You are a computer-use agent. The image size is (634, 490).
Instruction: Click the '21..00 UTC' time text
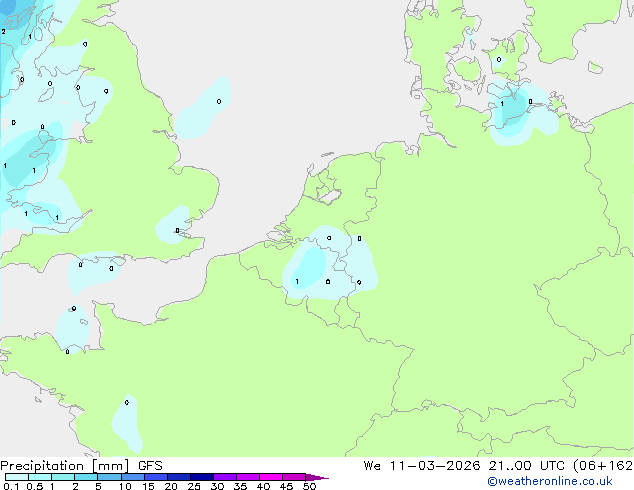526,466
